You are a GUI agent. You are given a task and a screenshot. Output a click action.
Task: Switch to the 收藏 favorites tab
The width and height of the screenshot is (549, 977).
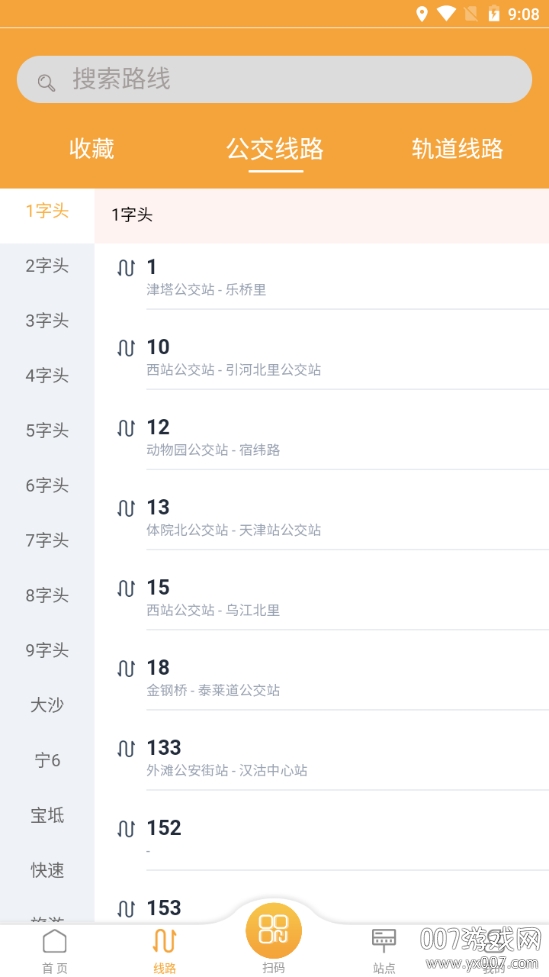pyautogui.click(x=92, y=149)
